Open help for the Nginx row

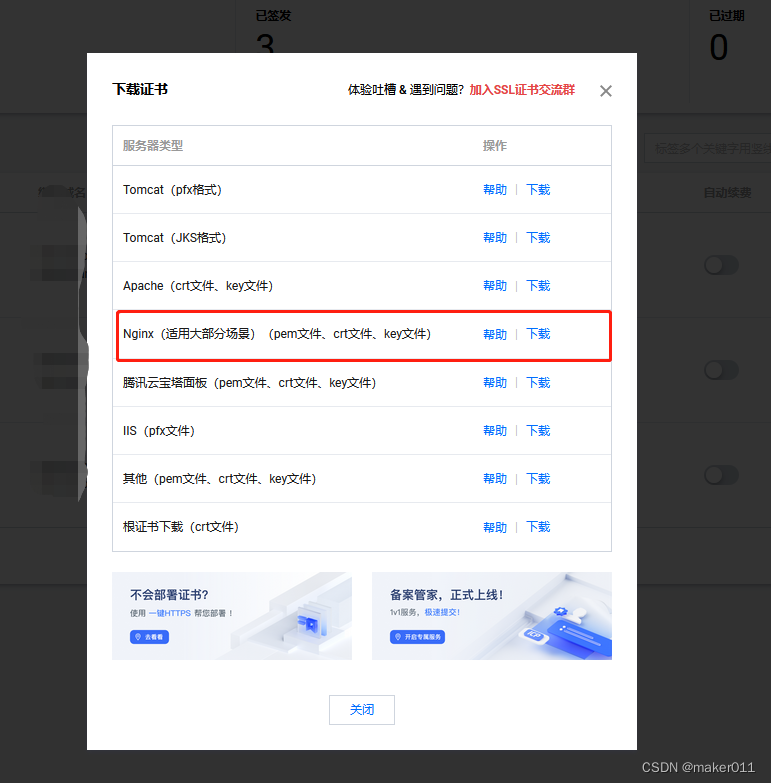[x=495, y=334]
